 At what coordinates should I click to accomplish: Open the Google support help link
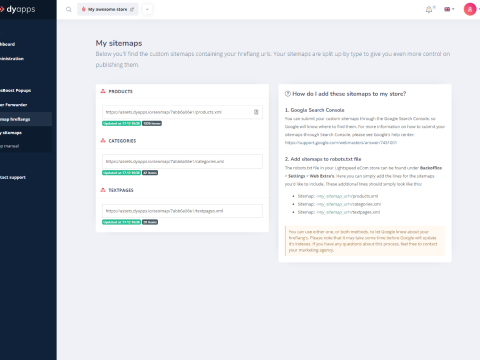341,143
